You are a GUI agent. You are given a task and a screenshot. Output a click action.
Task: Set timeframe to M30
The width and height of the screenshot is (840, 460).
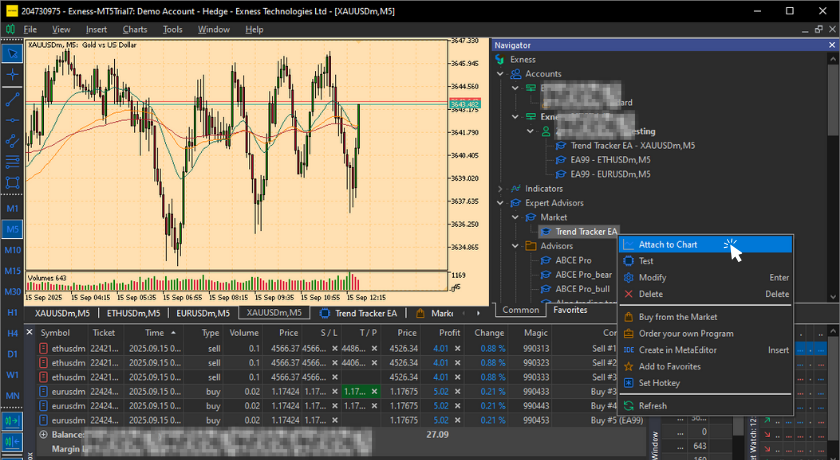coord(12,292)
